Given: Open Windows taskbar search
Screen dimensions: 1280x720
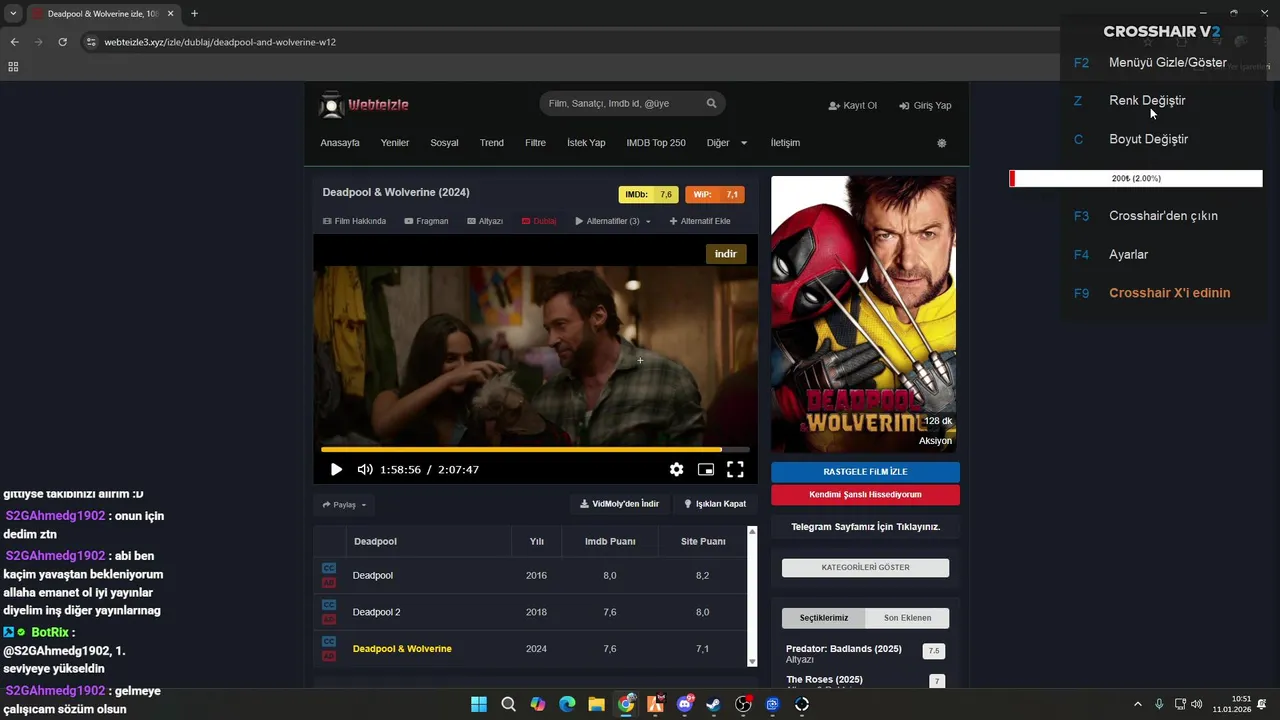Looking at the screenshot, I should click(508, 704).
